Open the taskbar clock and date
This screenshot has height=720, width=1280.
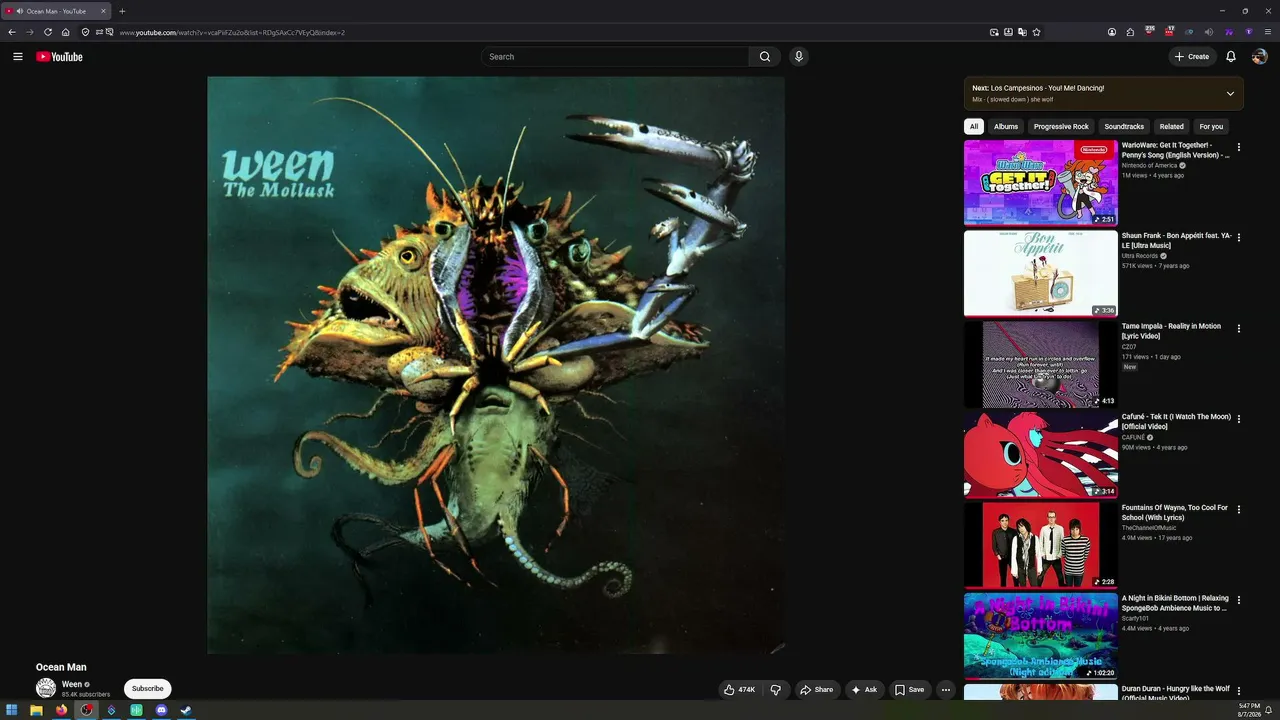(x=1250, y=710)
